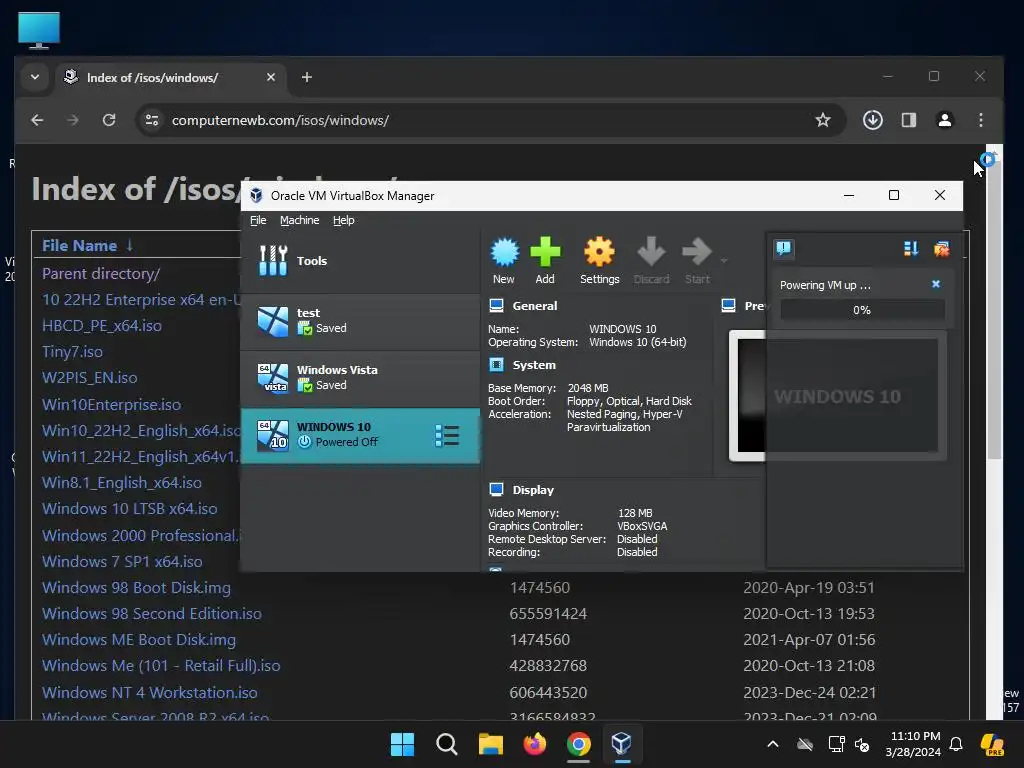Download Windows 98 Second Edition.iso link
The height and width of the screenshot is (768, 1024).
point(152,614)
